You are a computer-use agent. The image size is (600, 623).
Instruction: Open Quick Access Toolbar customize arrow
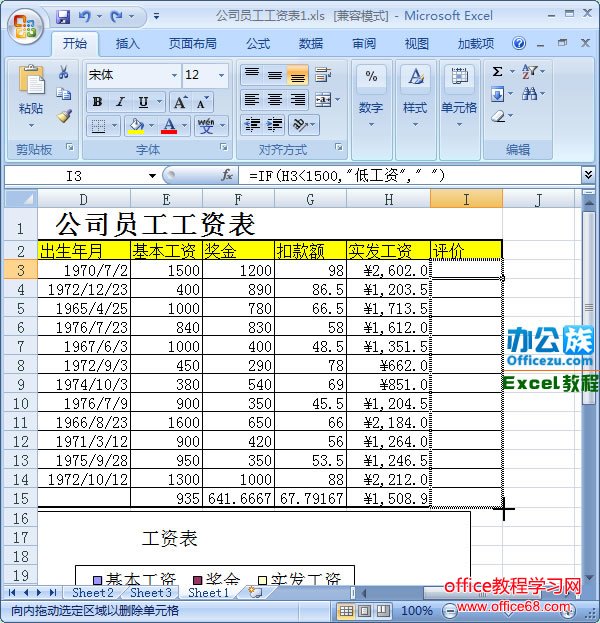(157, 16)
